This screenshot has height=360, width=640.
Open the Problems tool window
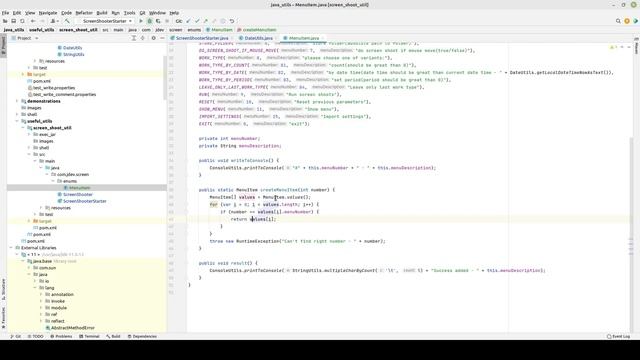[61, 336]
